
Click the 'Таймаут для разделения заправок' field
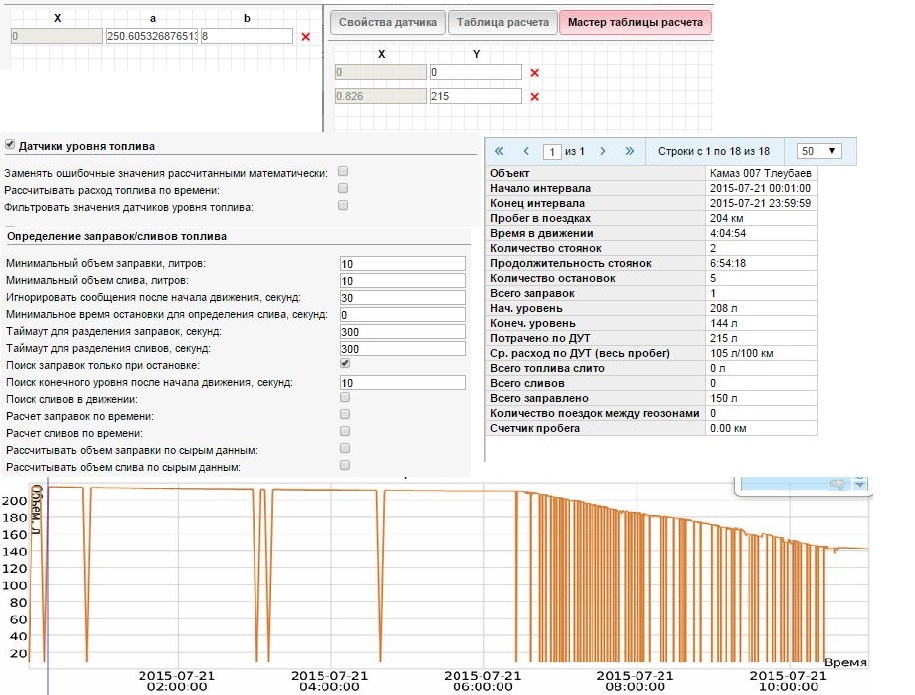pos(402,332)
